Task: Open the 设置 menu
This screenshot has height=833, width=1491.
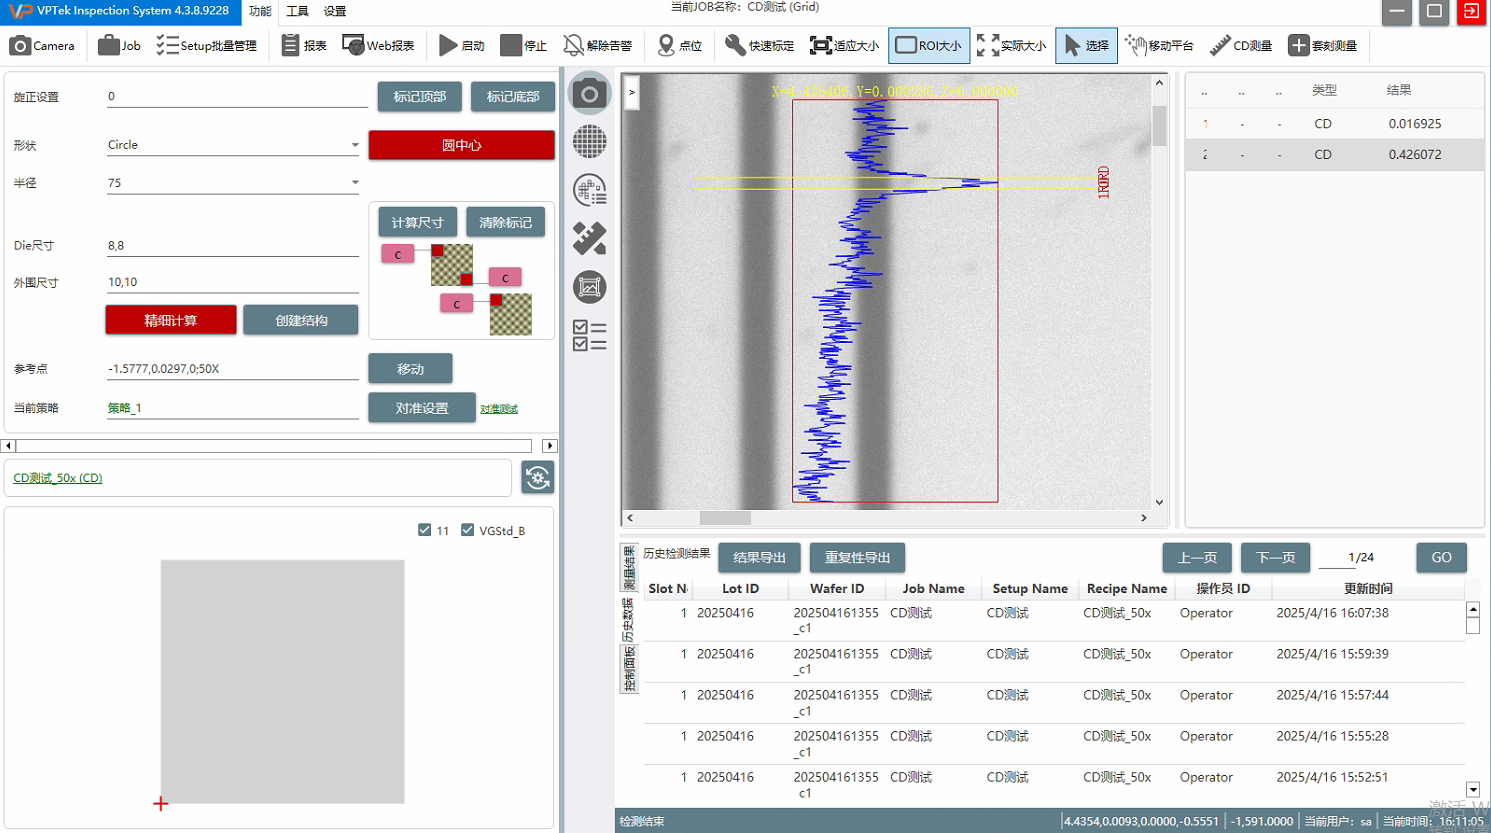Action: click(335, 11)
